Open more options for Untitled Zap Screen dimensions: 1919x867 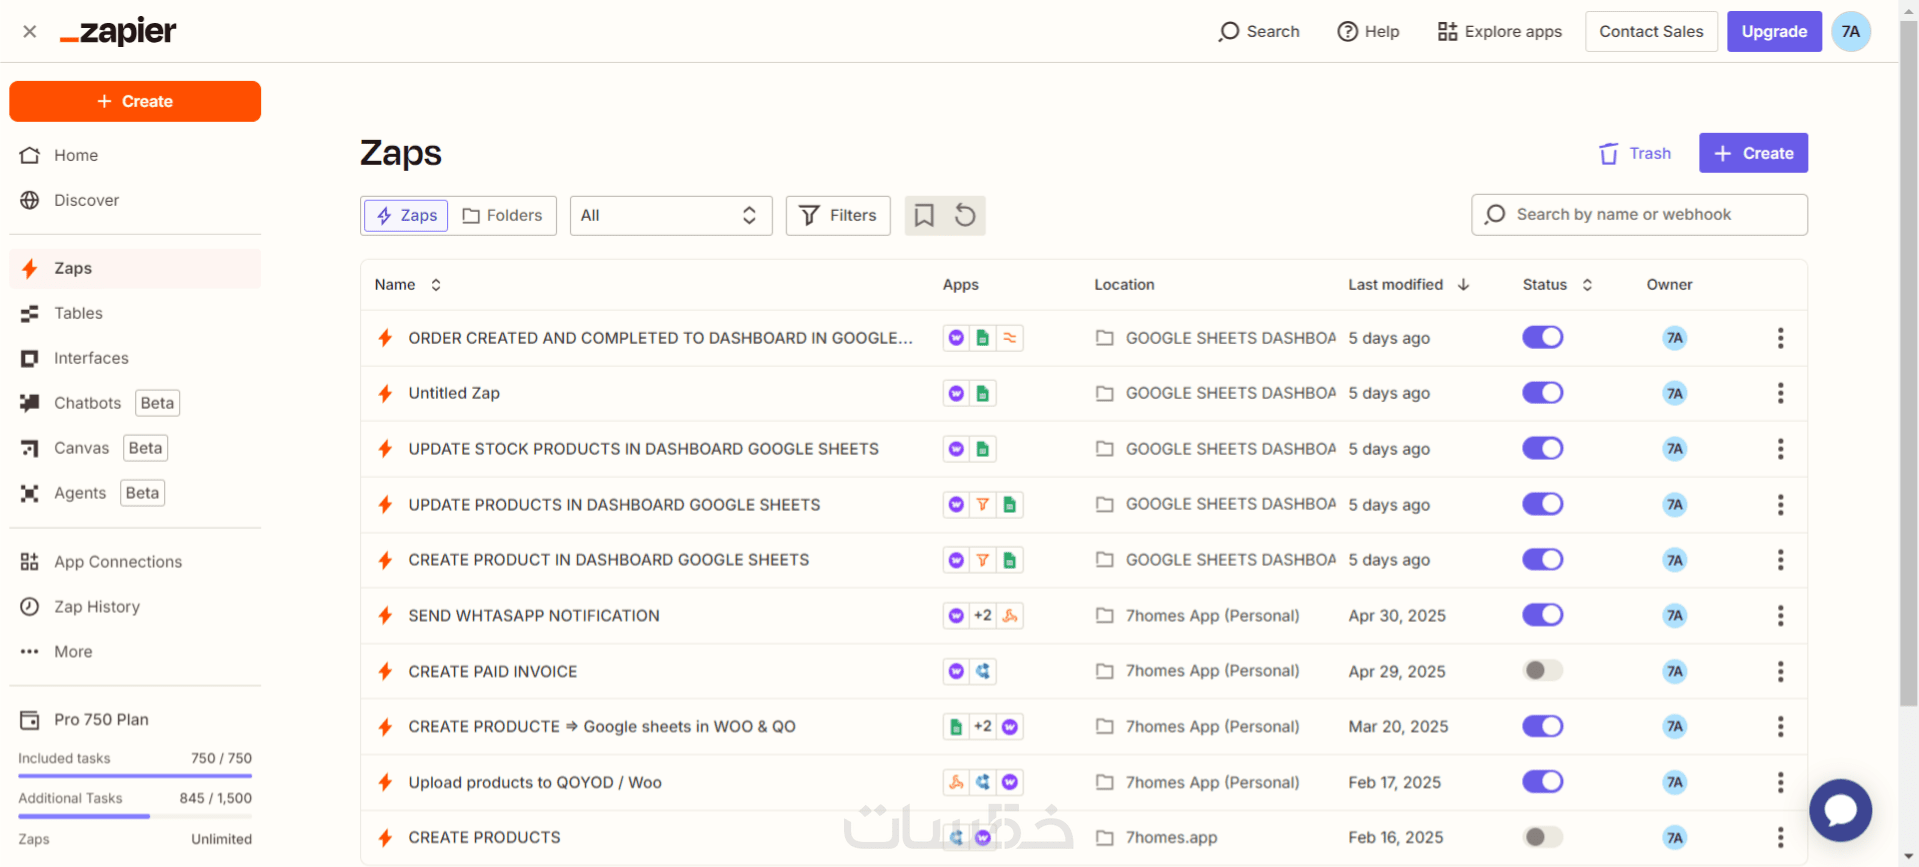pyautogui.click(x=1780, y=394)
